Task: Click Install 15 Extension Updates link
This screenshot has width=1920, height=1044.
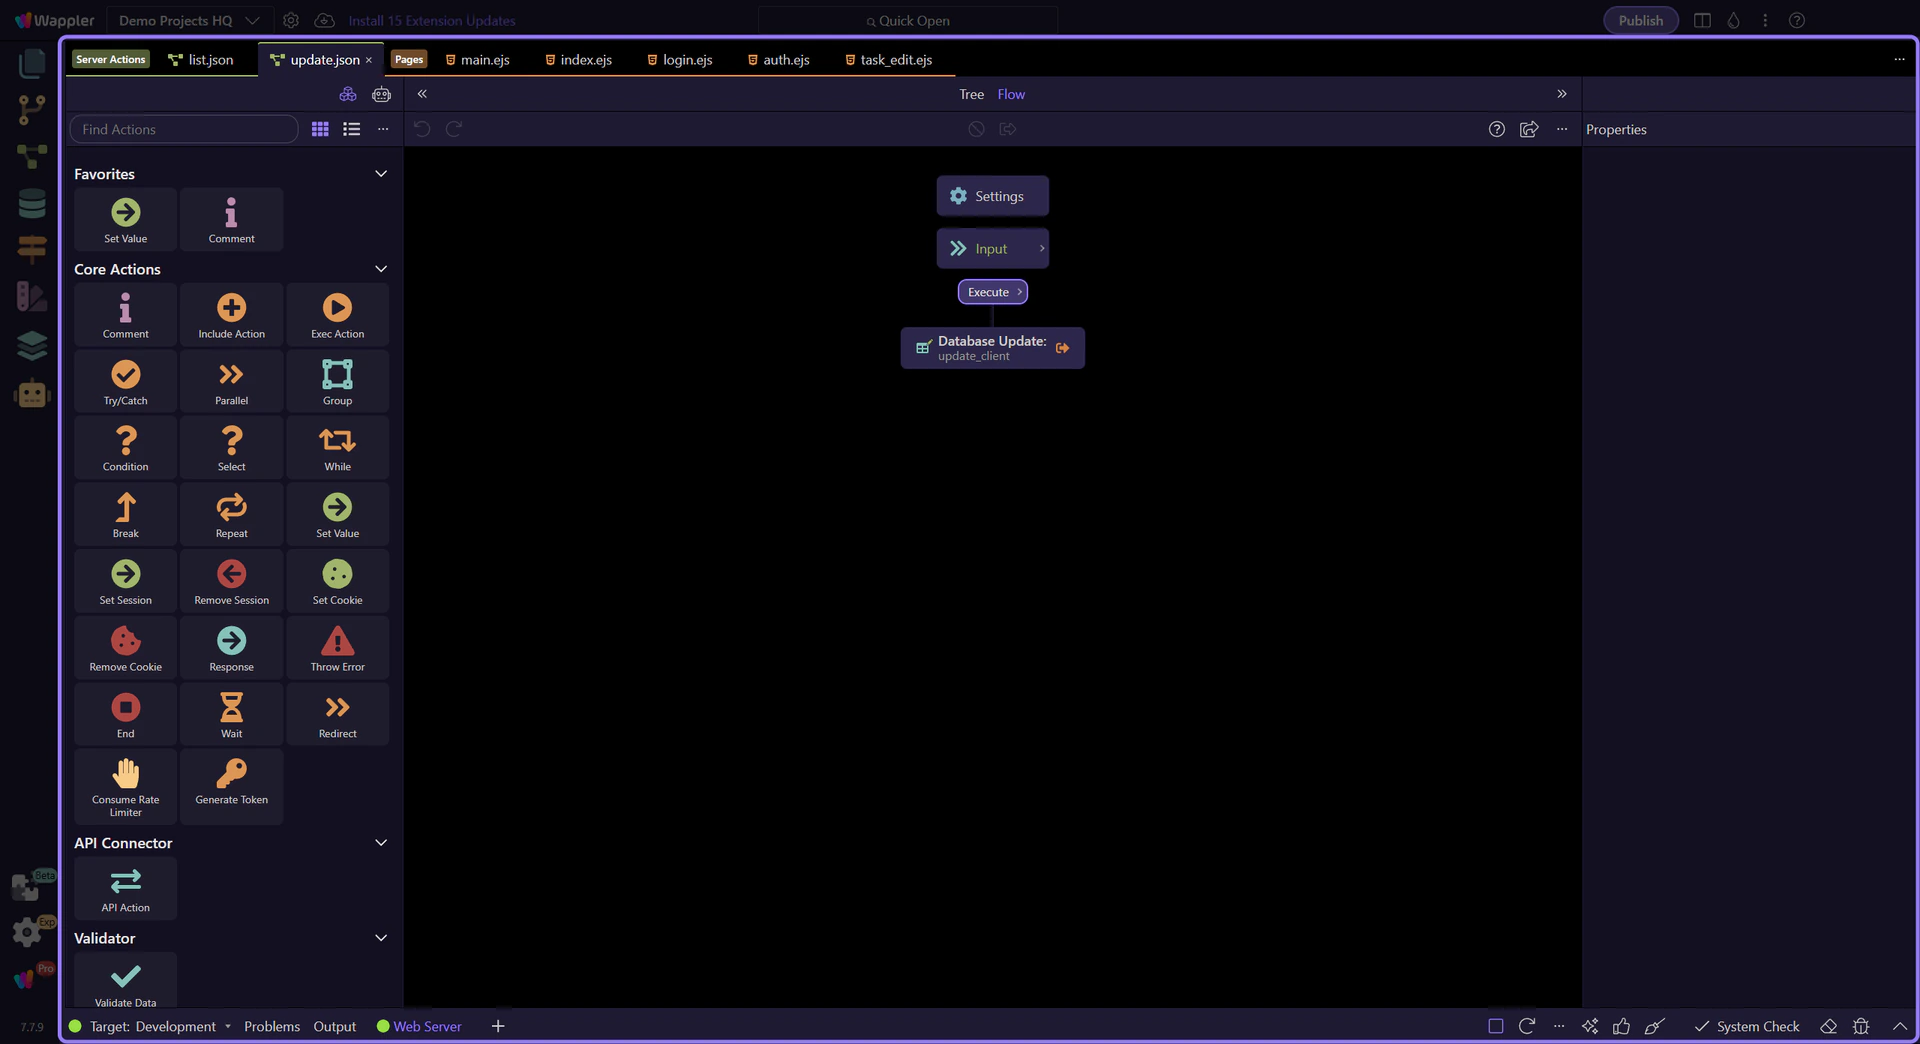Action: [431, 20]
